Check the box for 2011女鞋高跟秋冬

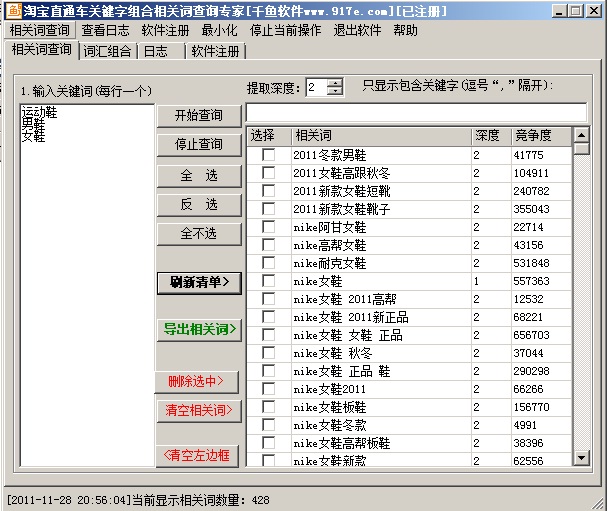pos(268,173)
